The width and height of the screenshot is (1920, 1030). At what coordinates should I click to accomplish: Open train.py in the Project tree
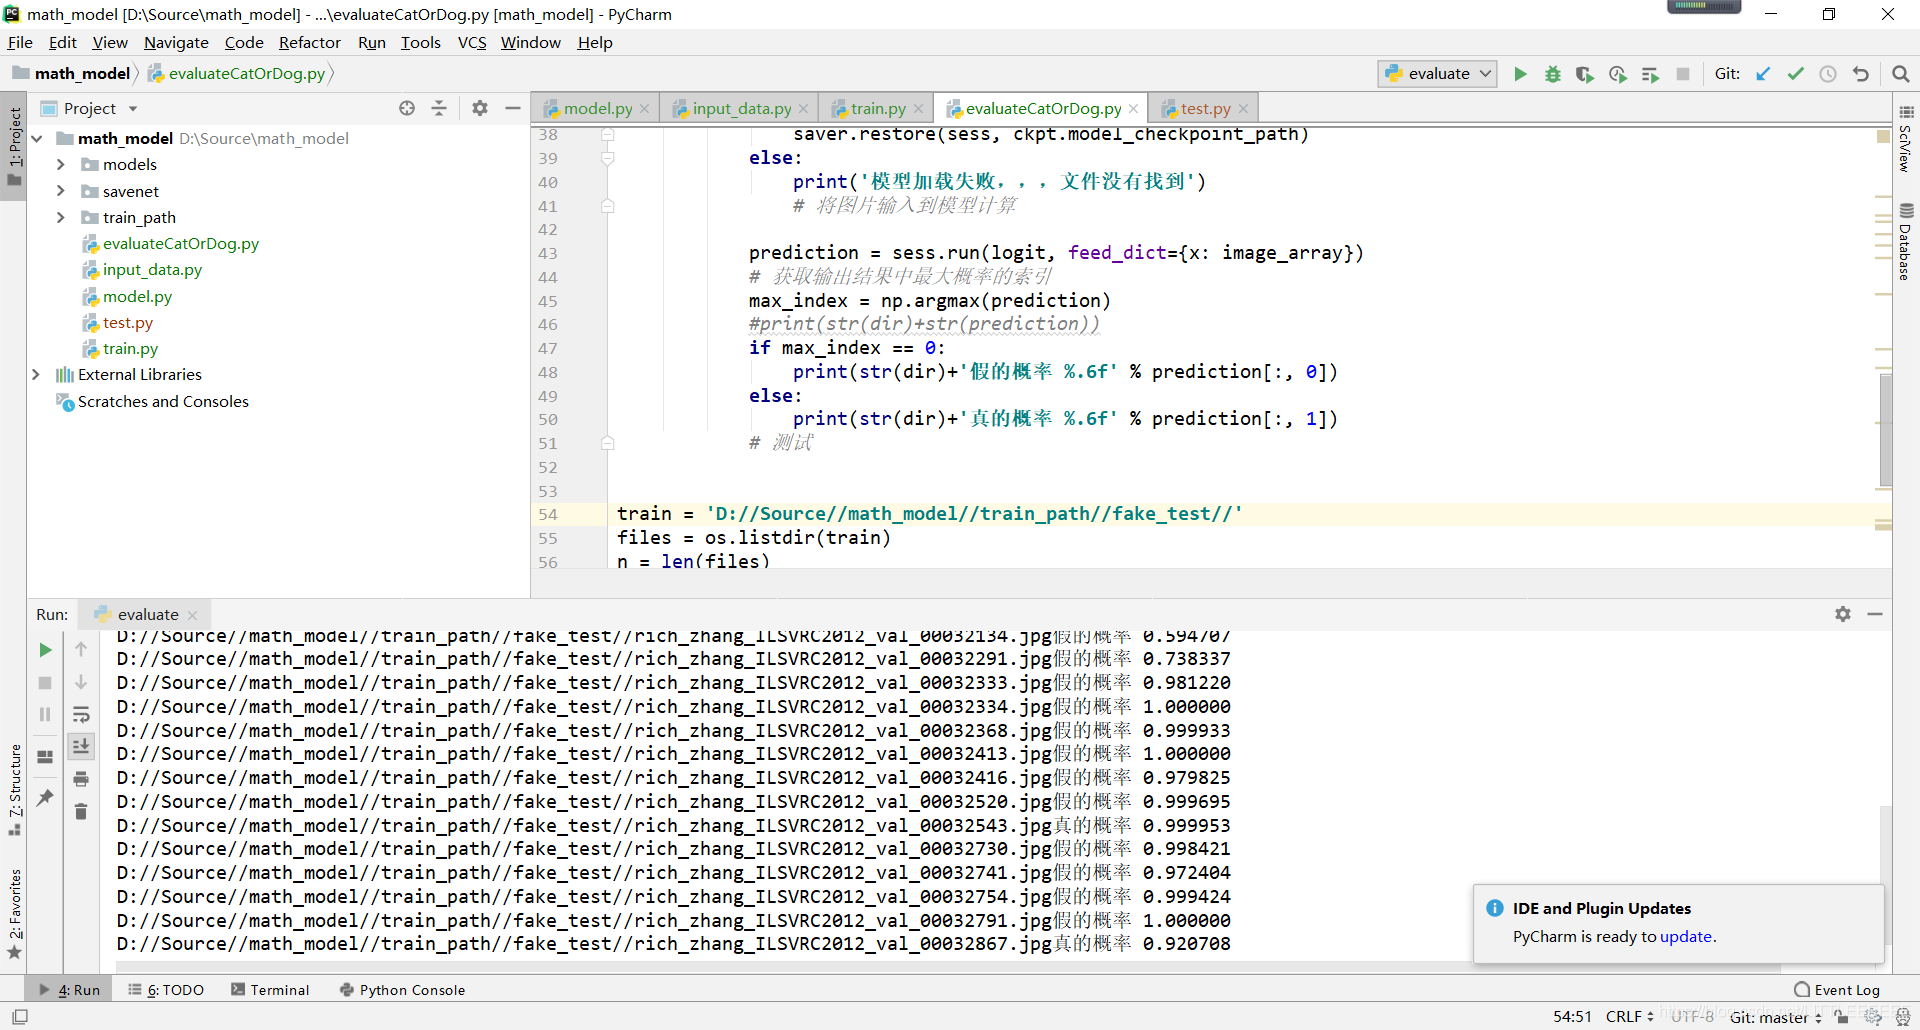[130, 348]
